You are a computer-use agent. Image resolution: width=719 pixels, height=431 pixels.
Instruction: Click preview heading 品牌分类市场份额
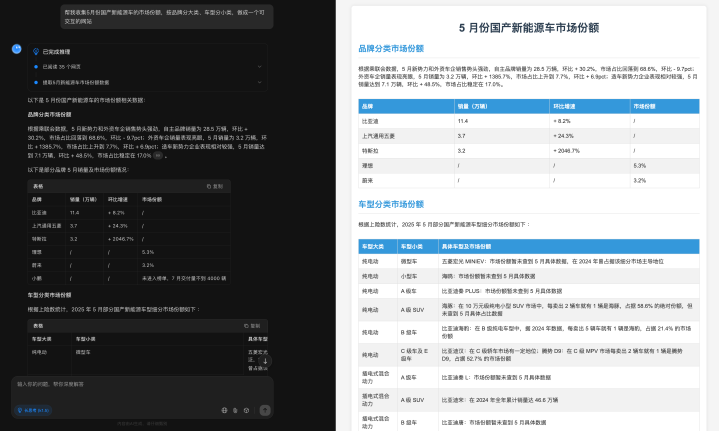click(391, 49)
